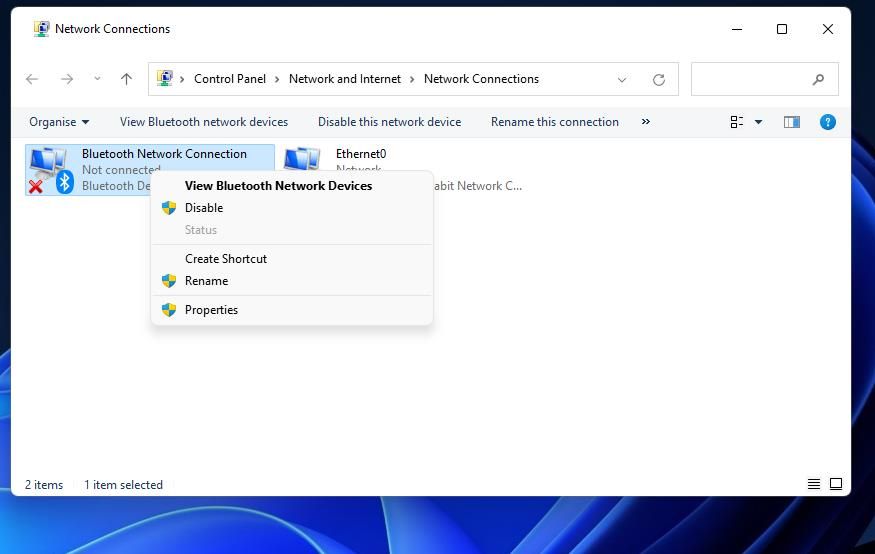Image resolution: width=875 pixels, height=554 pixels.
Task: Show more toolbar commands chevron
Action: click(646, 122)
